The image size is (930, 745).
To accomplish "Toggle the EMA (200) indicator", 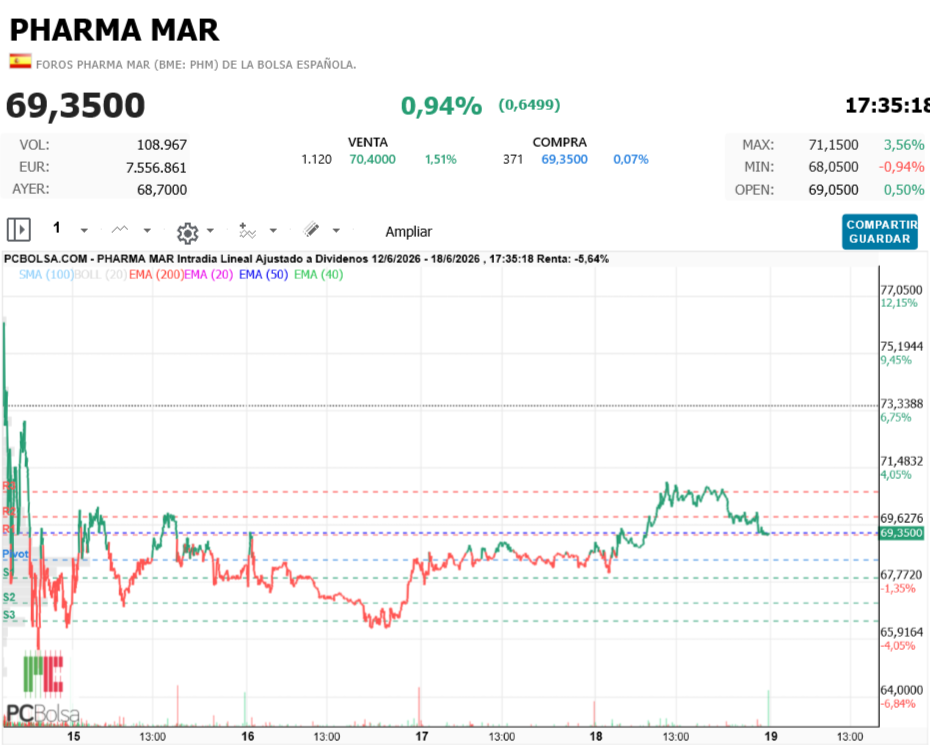I will [157, 275].
